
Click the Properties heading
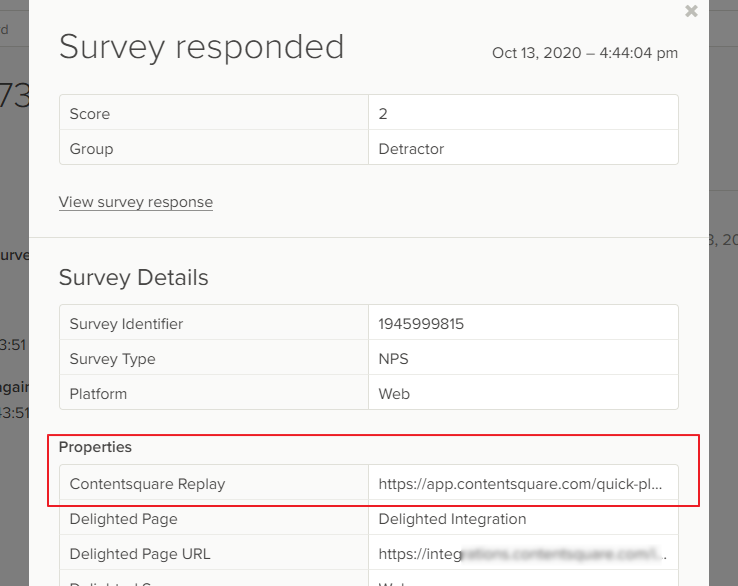click(95, 447)
